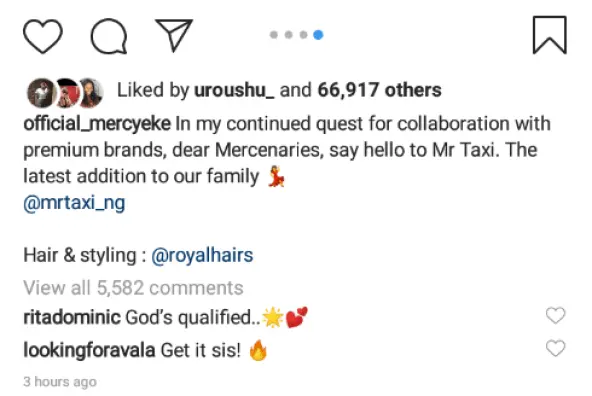Save post with bookmark icon
The width and height of the screenshot is (592, 396).
click(x=549, y=35)
